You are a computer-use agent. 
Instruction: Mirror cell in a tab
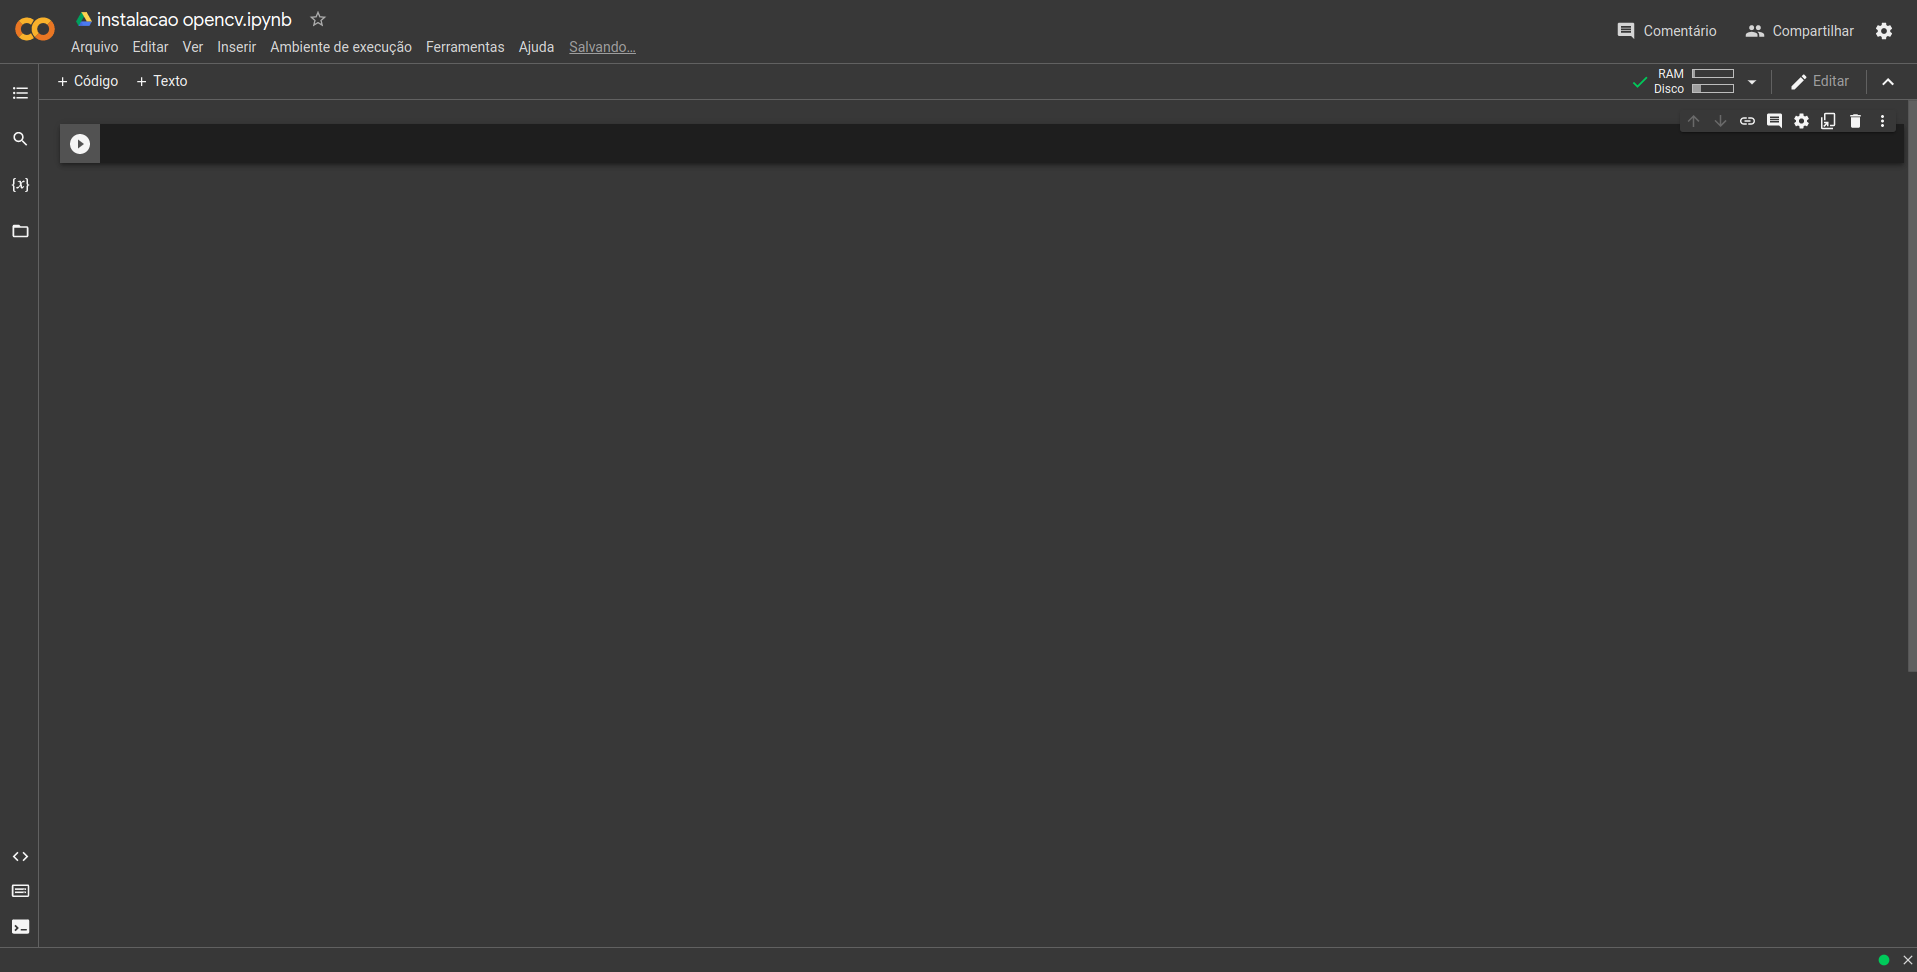click(1828, 121)
